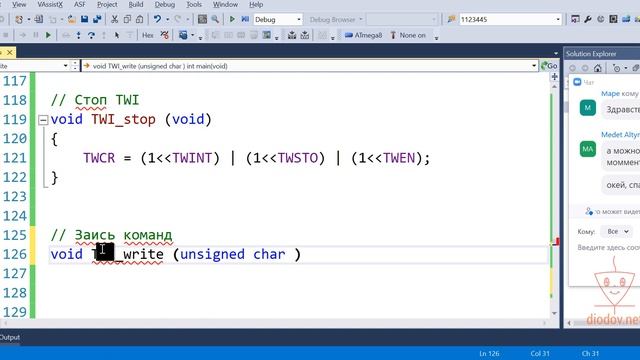640x360 pixels.
Task: Click the Step Into icon
Action: pyautogui.click(x=78, y=36)
